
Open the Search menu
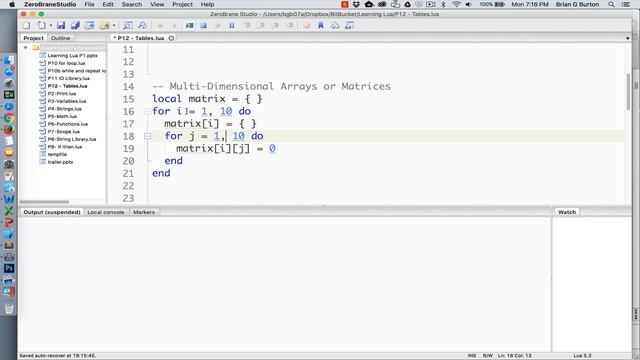coord(132,4)
